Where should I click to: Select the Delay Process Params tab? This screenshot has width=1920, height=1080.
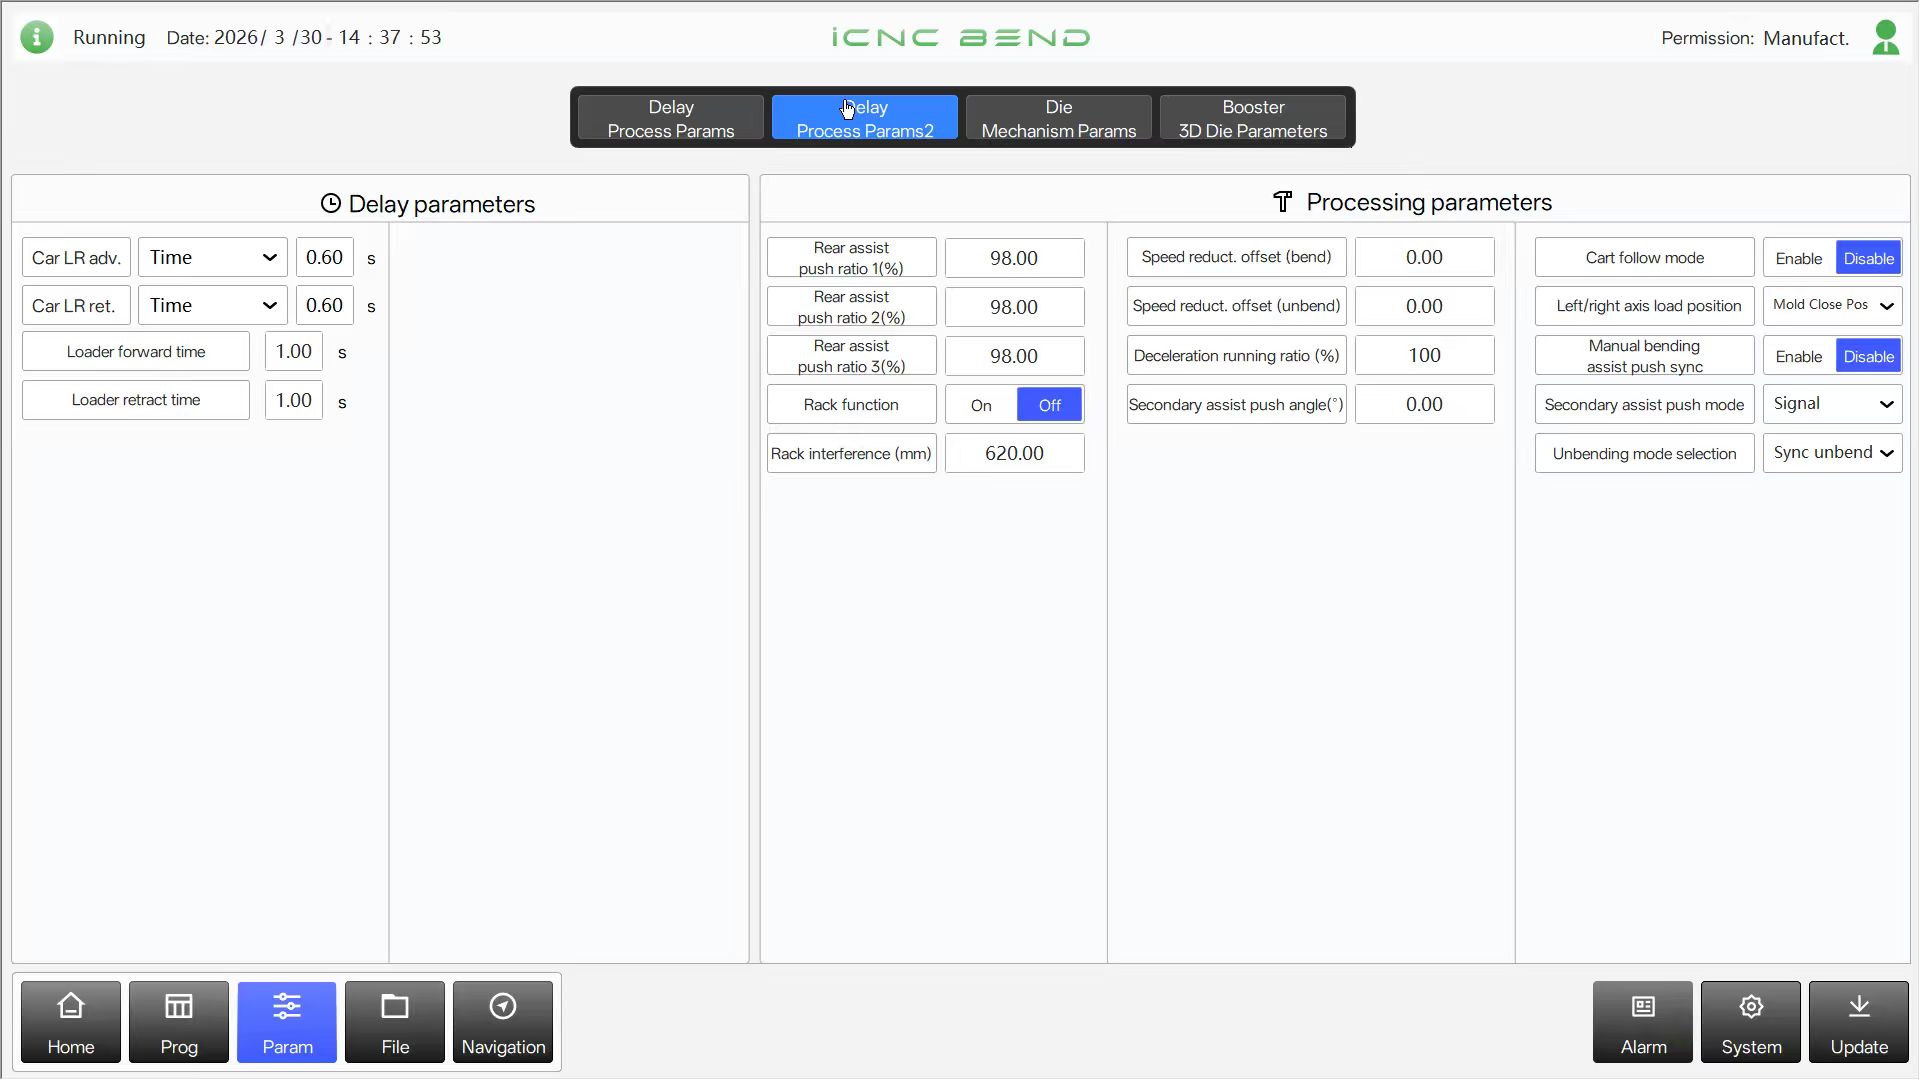coord(670,118)
